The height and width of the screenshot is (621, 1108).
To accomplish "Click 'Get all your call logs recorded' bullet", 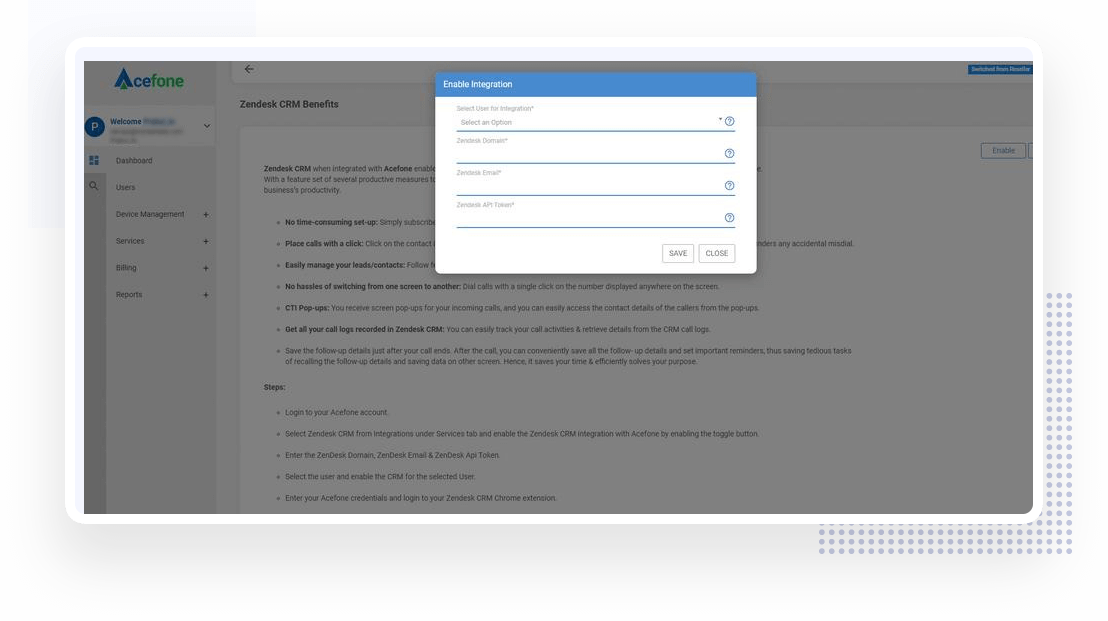I will (365, 329).
